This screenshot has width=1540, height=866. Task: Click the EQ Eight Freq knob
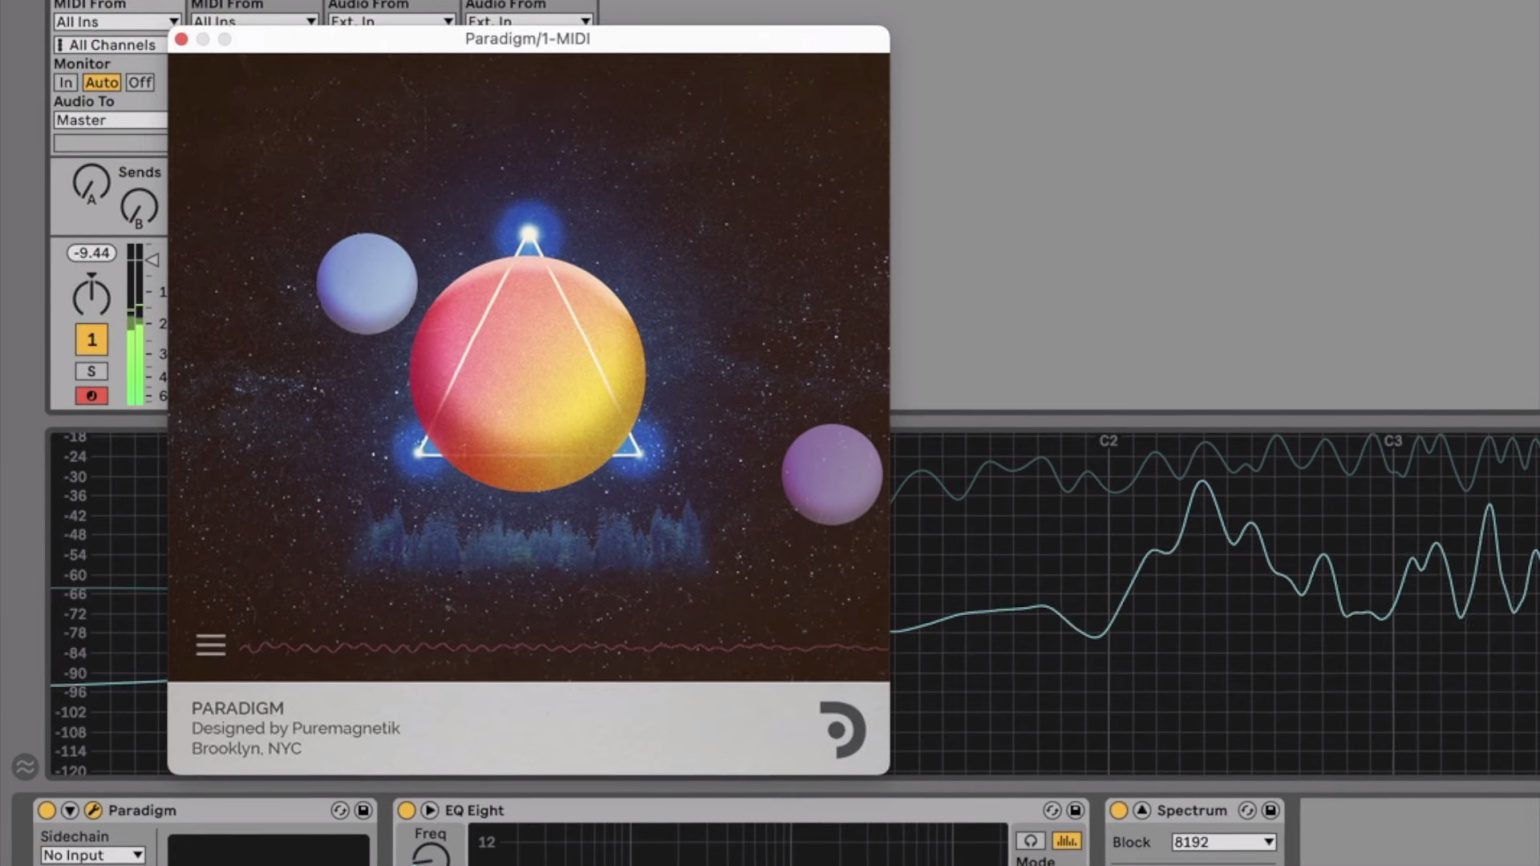430,854
